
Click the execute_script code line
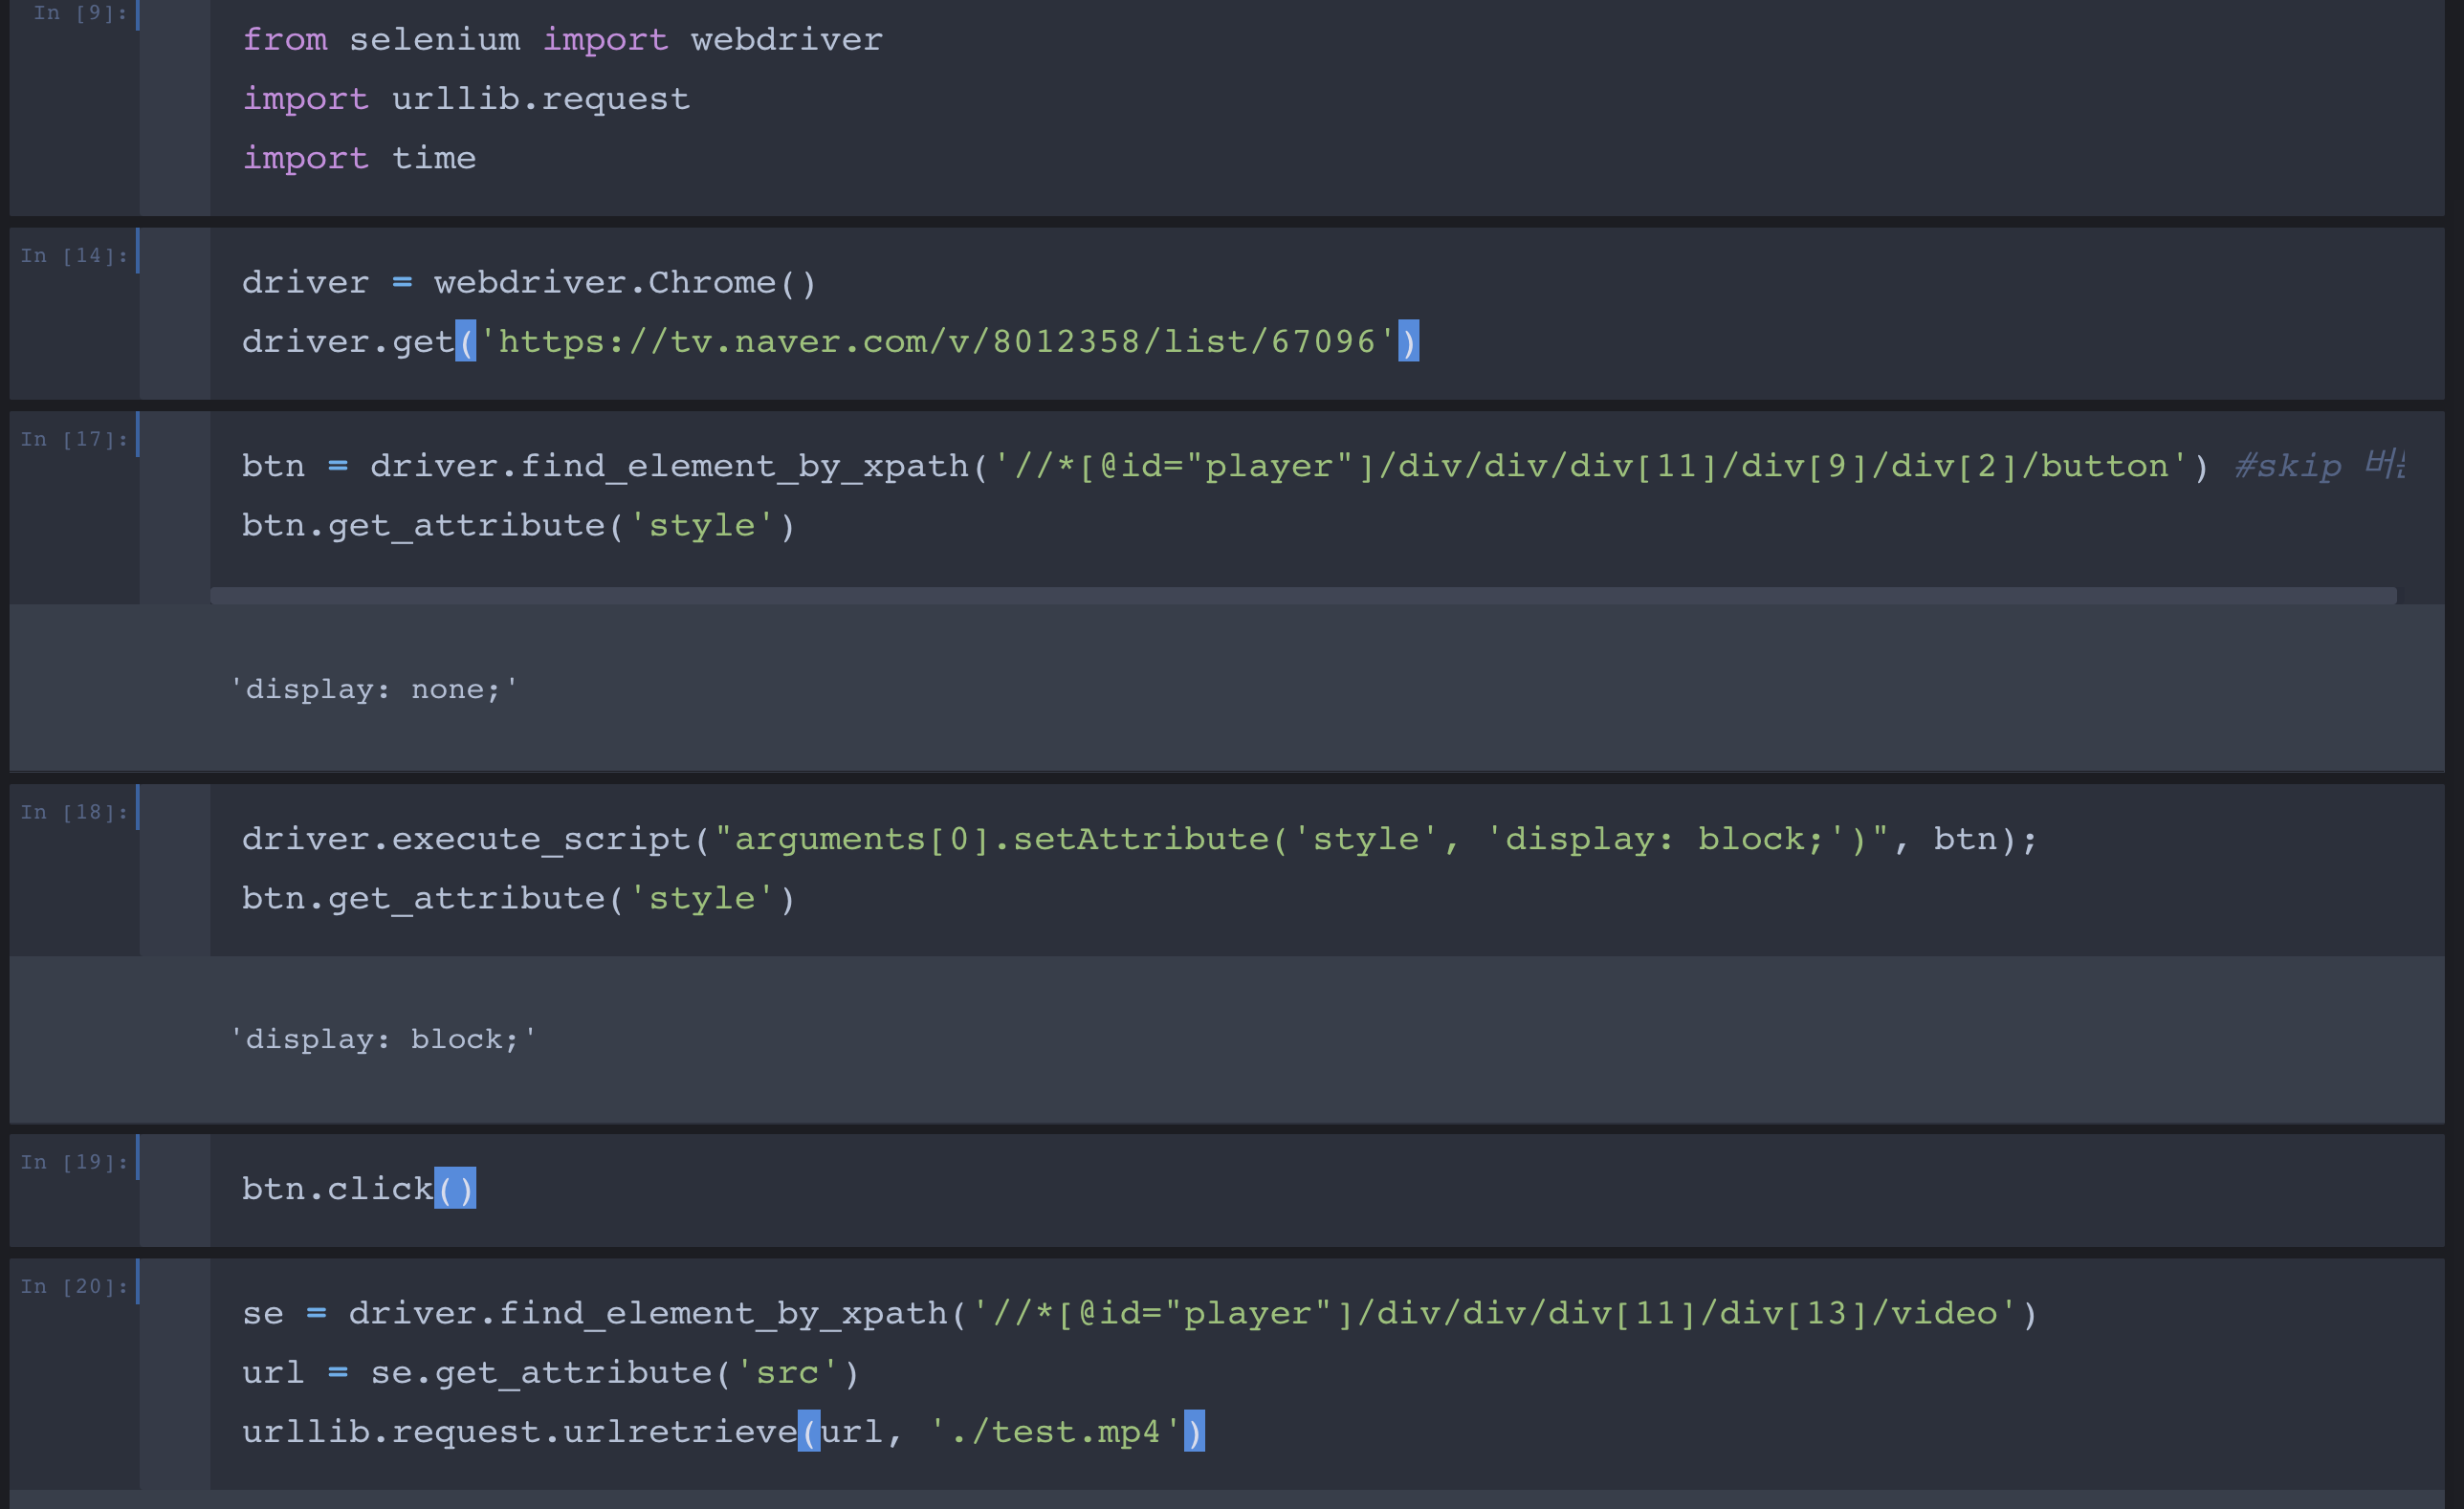pos(1138,839)
